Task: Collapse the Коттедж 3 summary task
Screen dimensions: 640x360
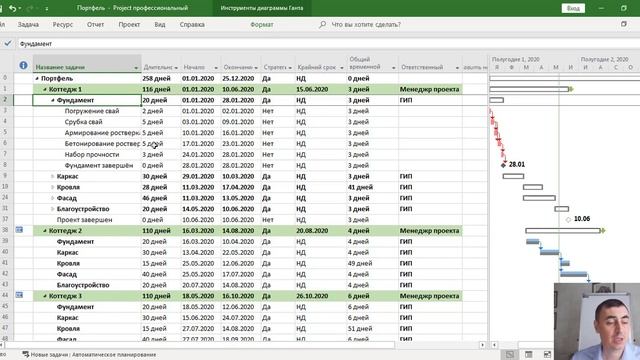Action: 45,296
